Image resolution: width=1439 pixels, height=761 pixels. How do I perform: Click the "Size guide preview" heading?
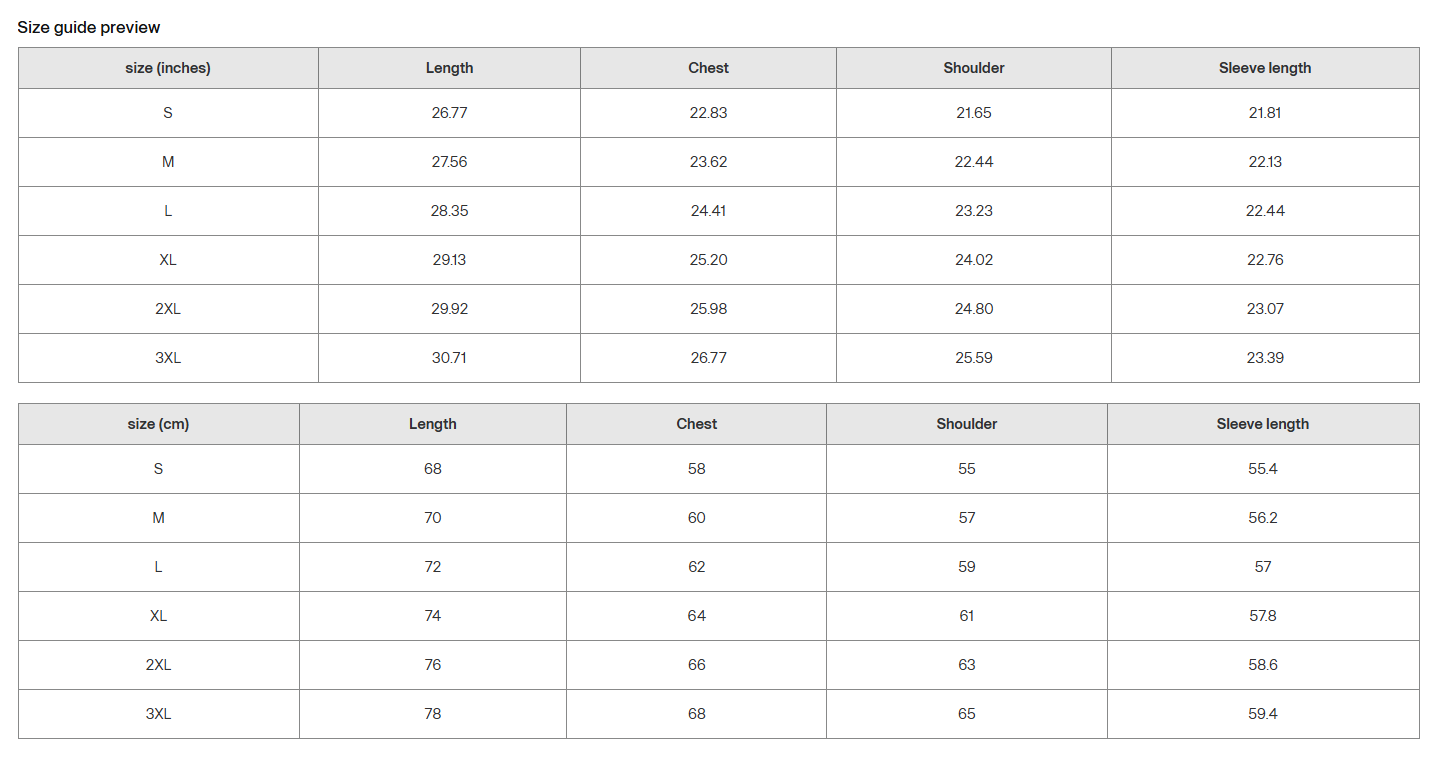pos(89,27)
